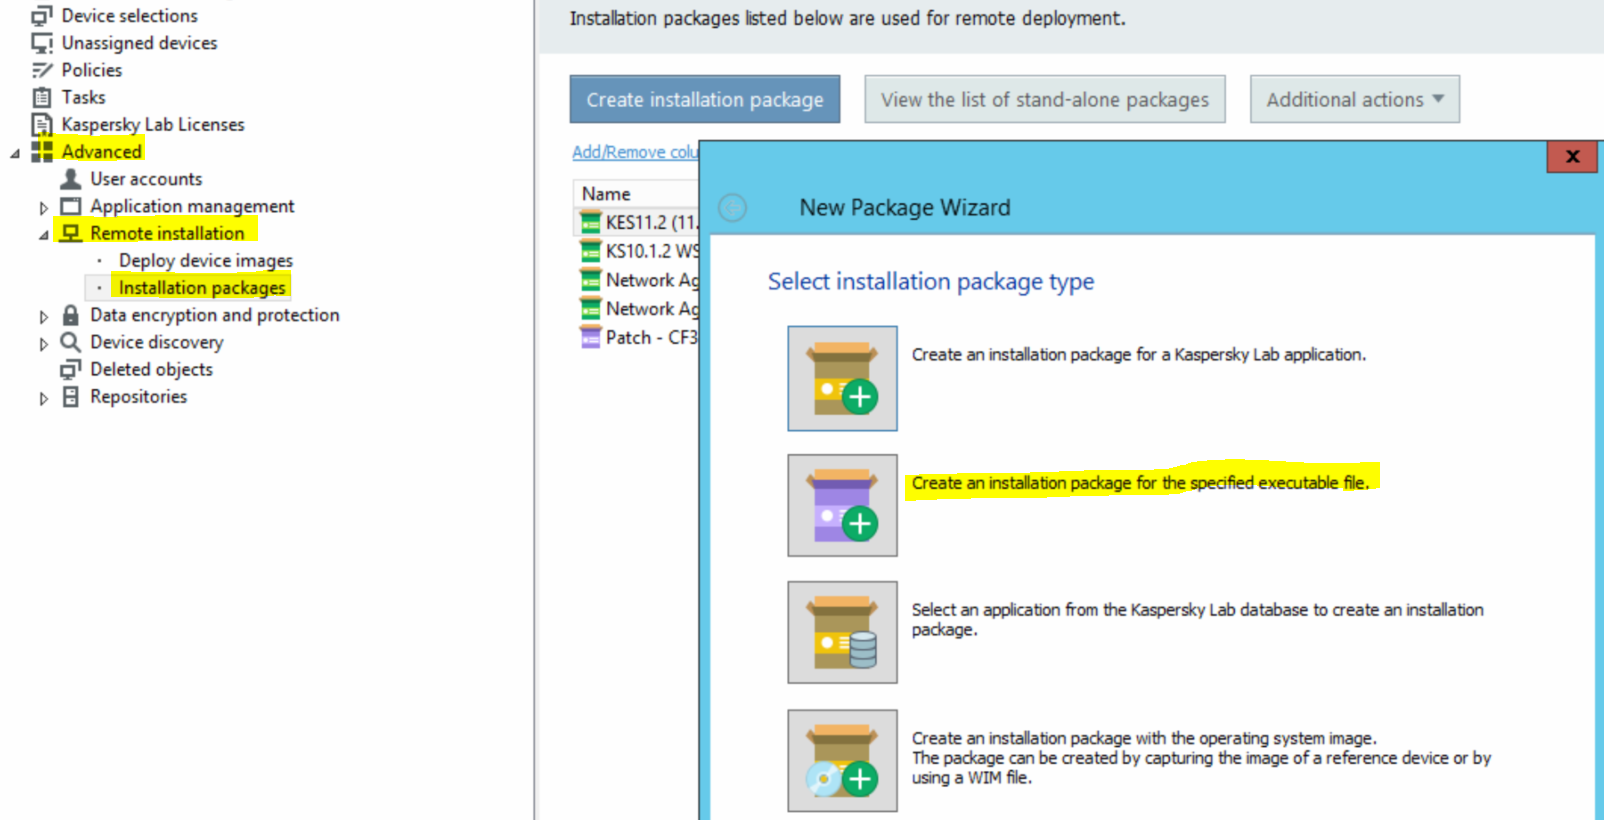Select Installation packages in the tree
Image resolution: width=1604 pixels, height=820 pixels.
202,288
